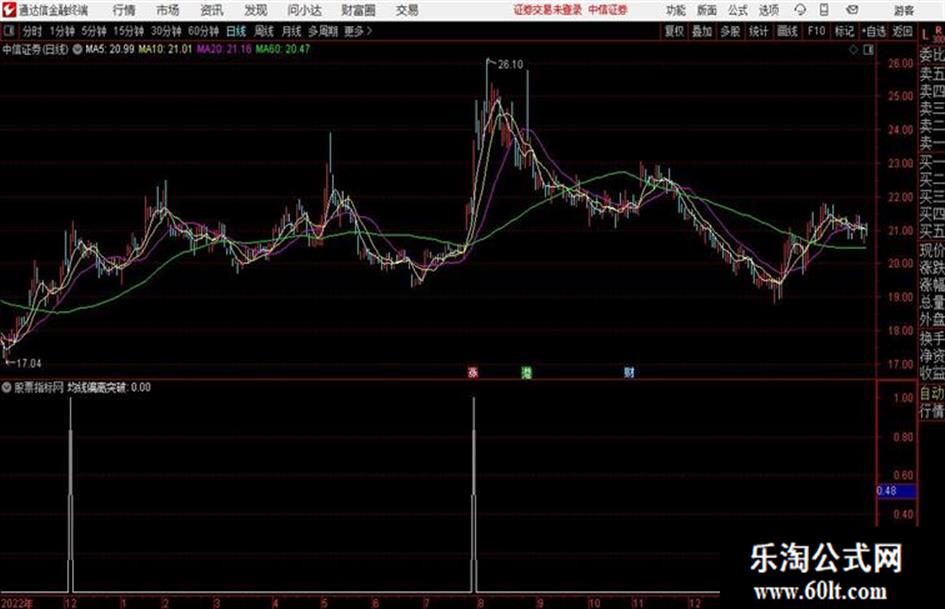
Task: Open the 市场 menu
Action: click(x=168, y=10)
